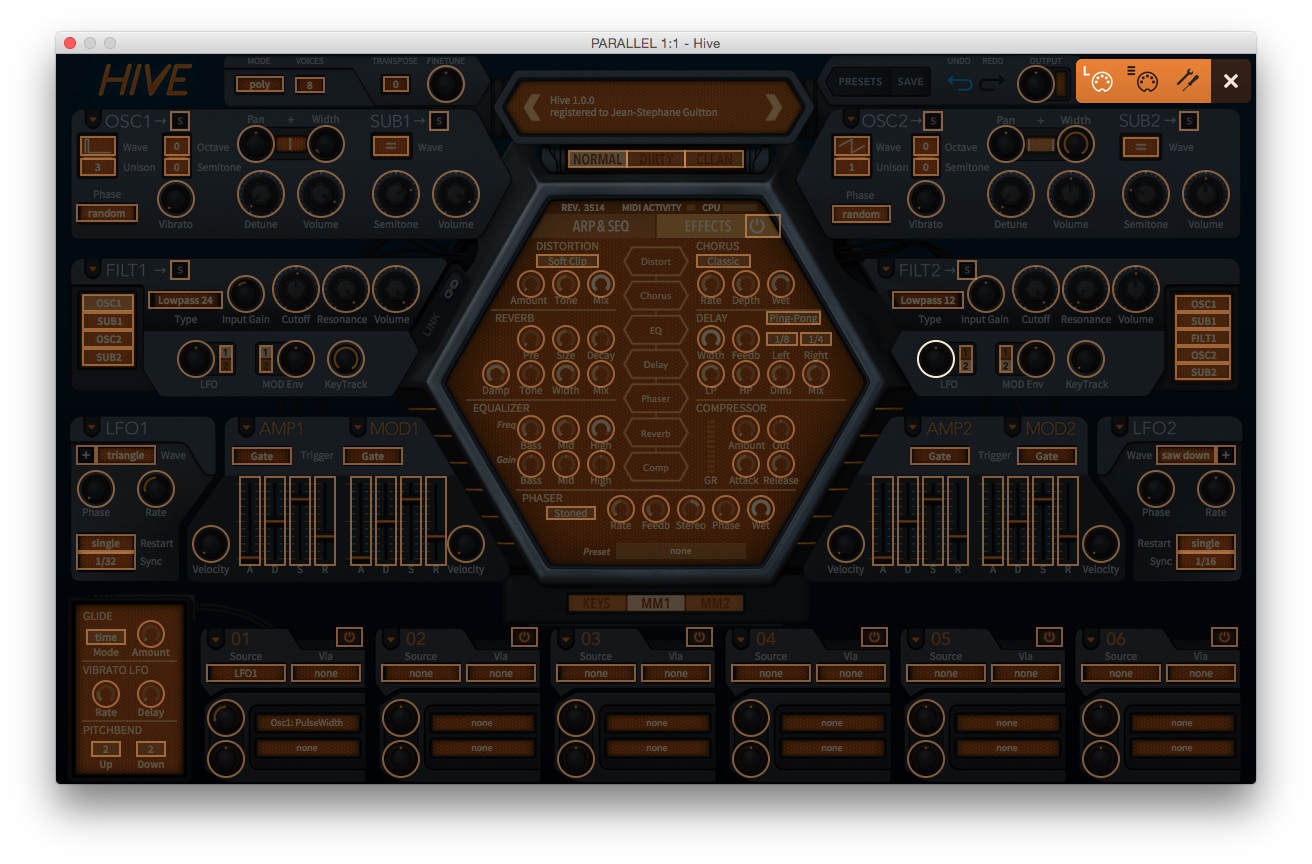
Task: Click the plus button beside LFO2 saw down
Action: pyautogui.click(x=1225, y=455)
